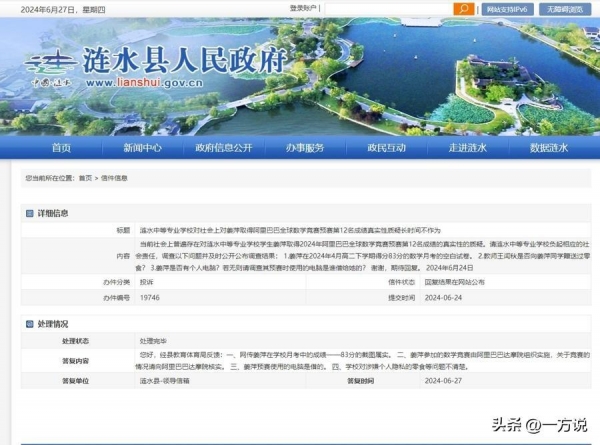Viewport: 600px width, 445px height.
Task: Click the 详细信息 section header icon
Action: [x=30, y=213]
